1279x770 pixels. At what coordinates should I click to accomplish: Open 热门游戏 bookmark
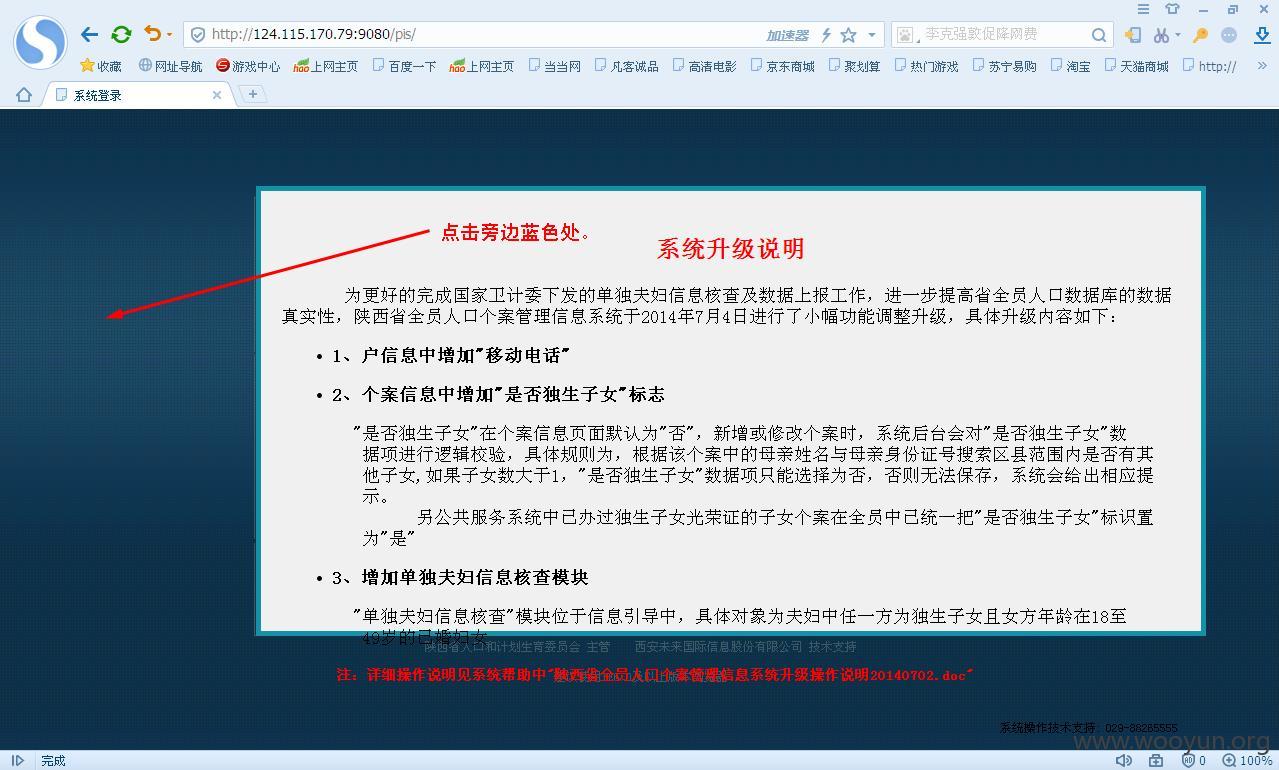click(926, 66)
